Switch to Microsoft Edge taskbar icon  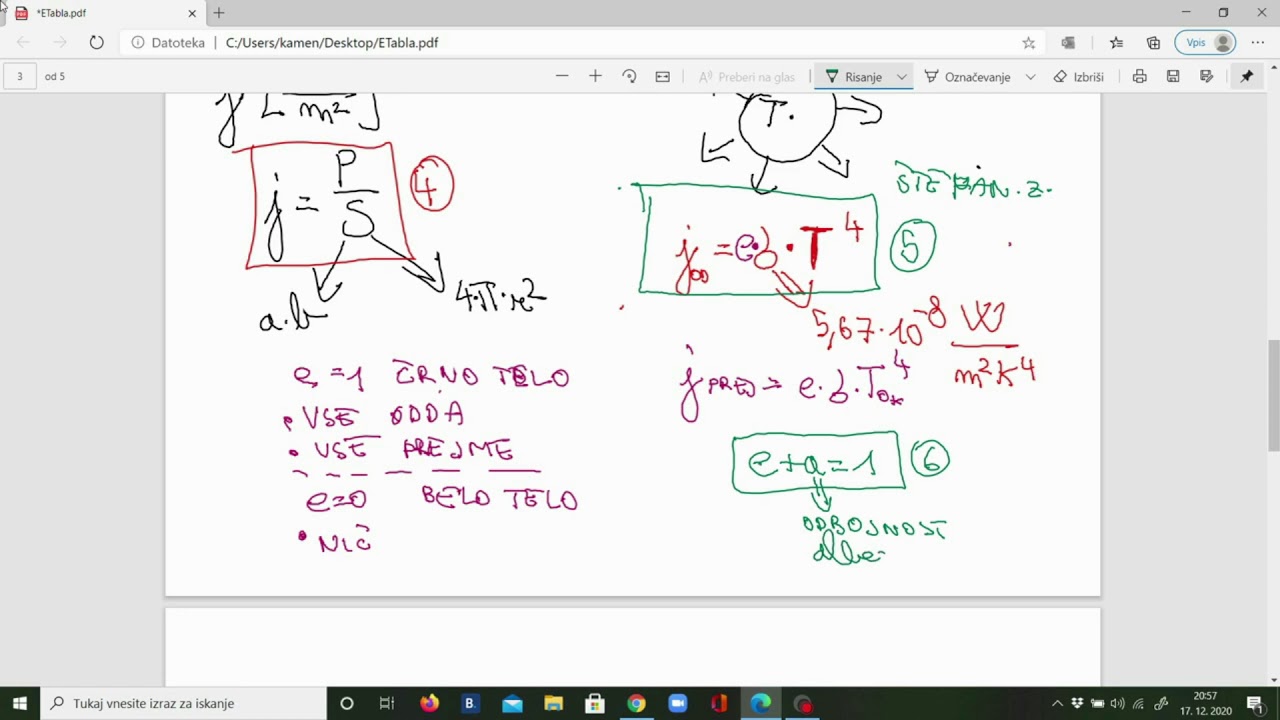click(x=761, y=703)
